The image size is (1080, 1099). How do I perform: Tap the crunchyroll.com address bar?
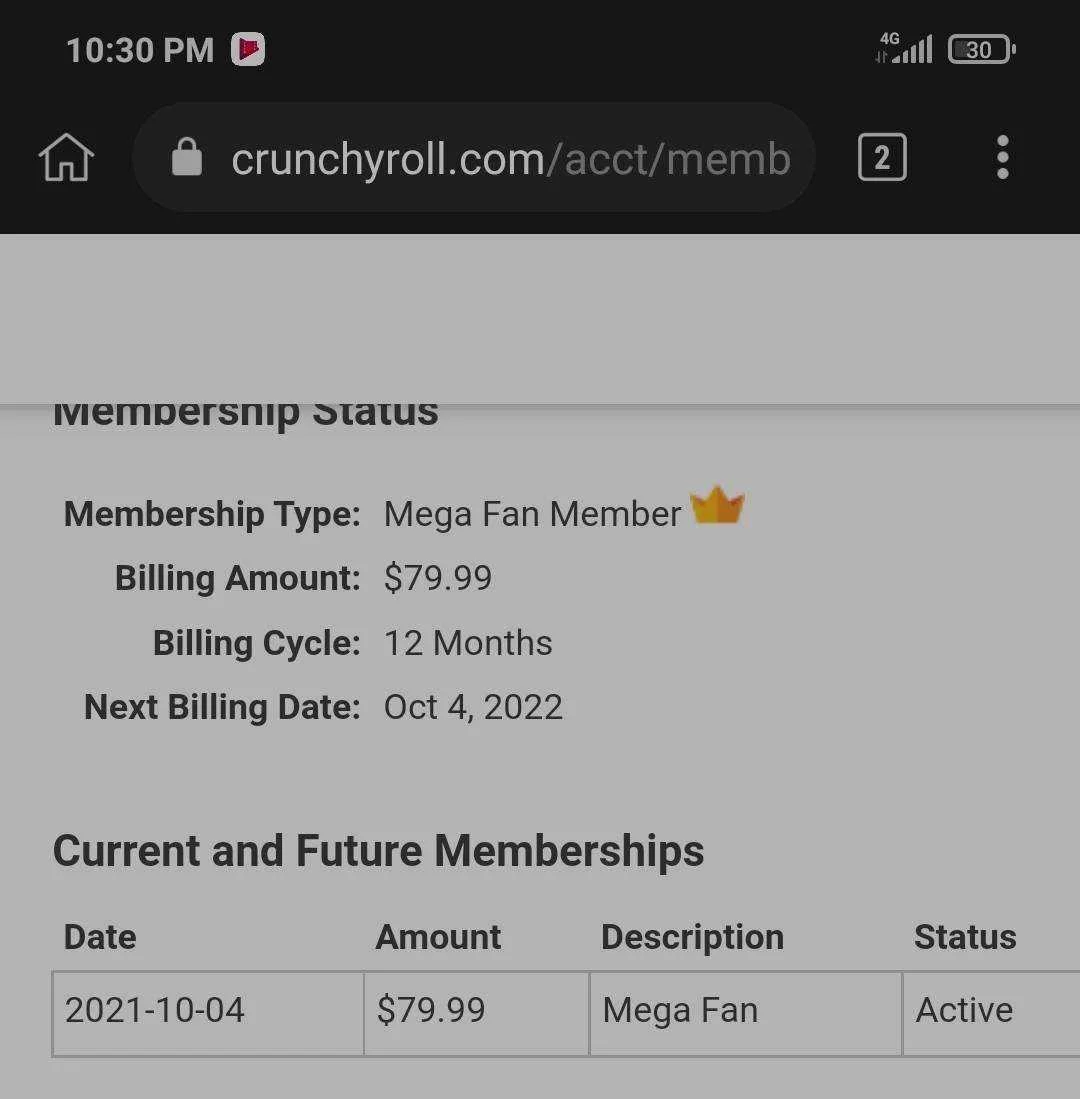tap(474, 157)
